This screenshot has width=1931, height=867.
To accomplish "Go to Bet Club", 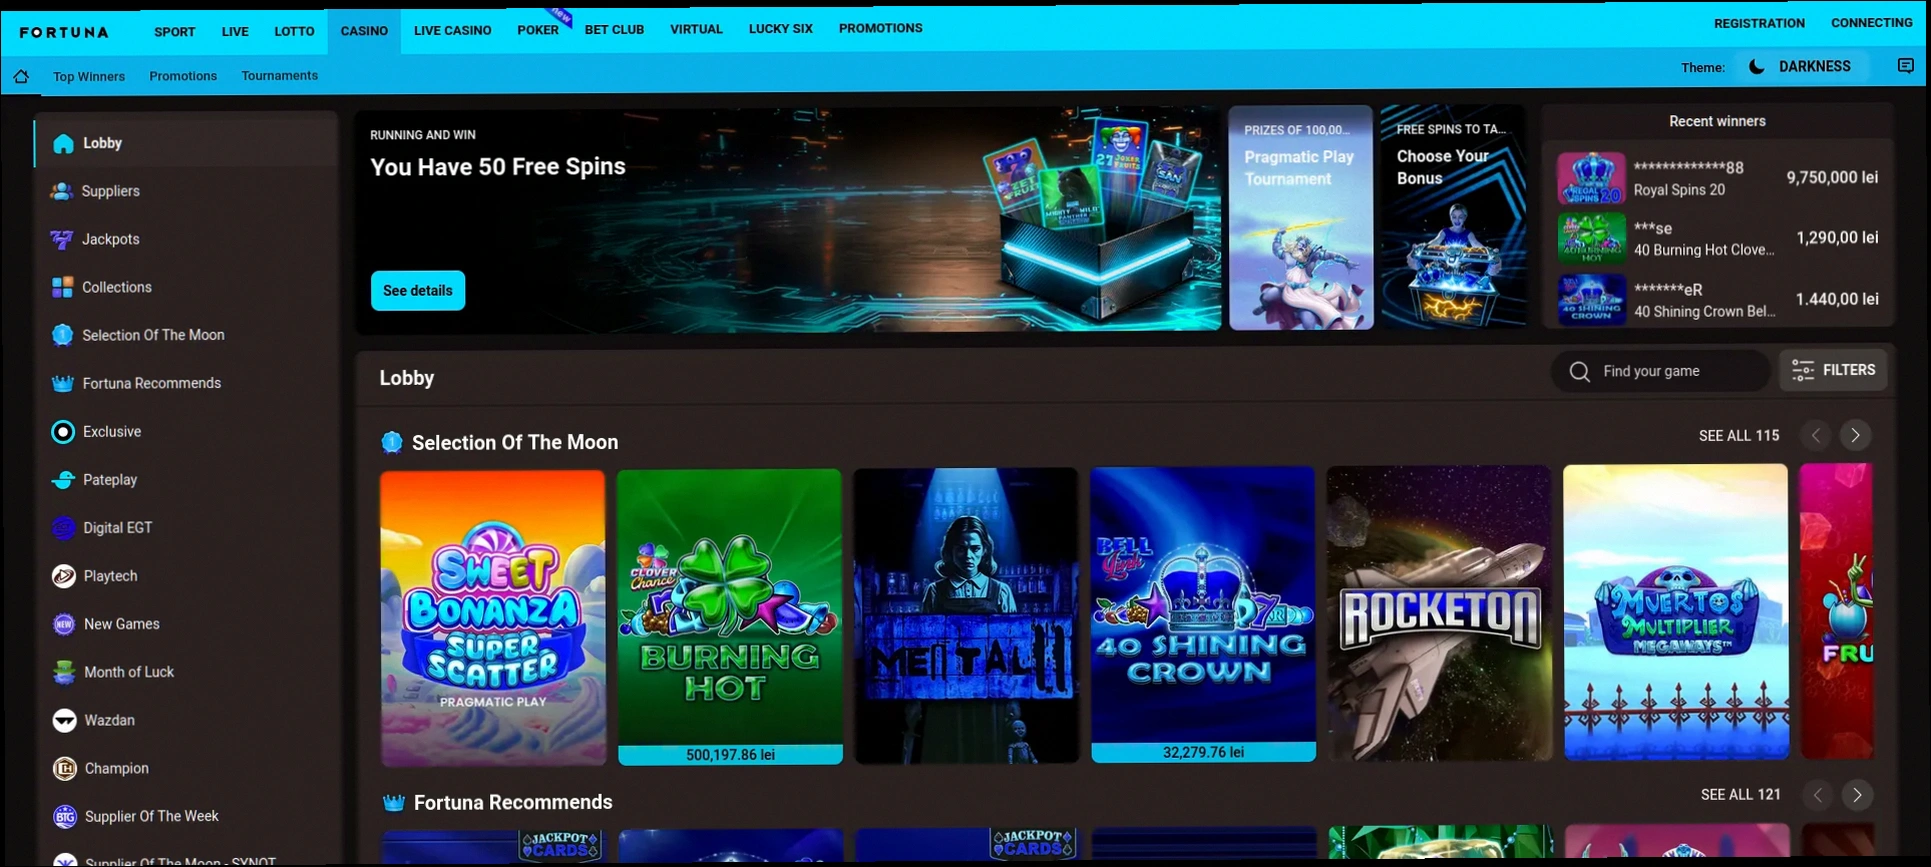I will [614, 30].
